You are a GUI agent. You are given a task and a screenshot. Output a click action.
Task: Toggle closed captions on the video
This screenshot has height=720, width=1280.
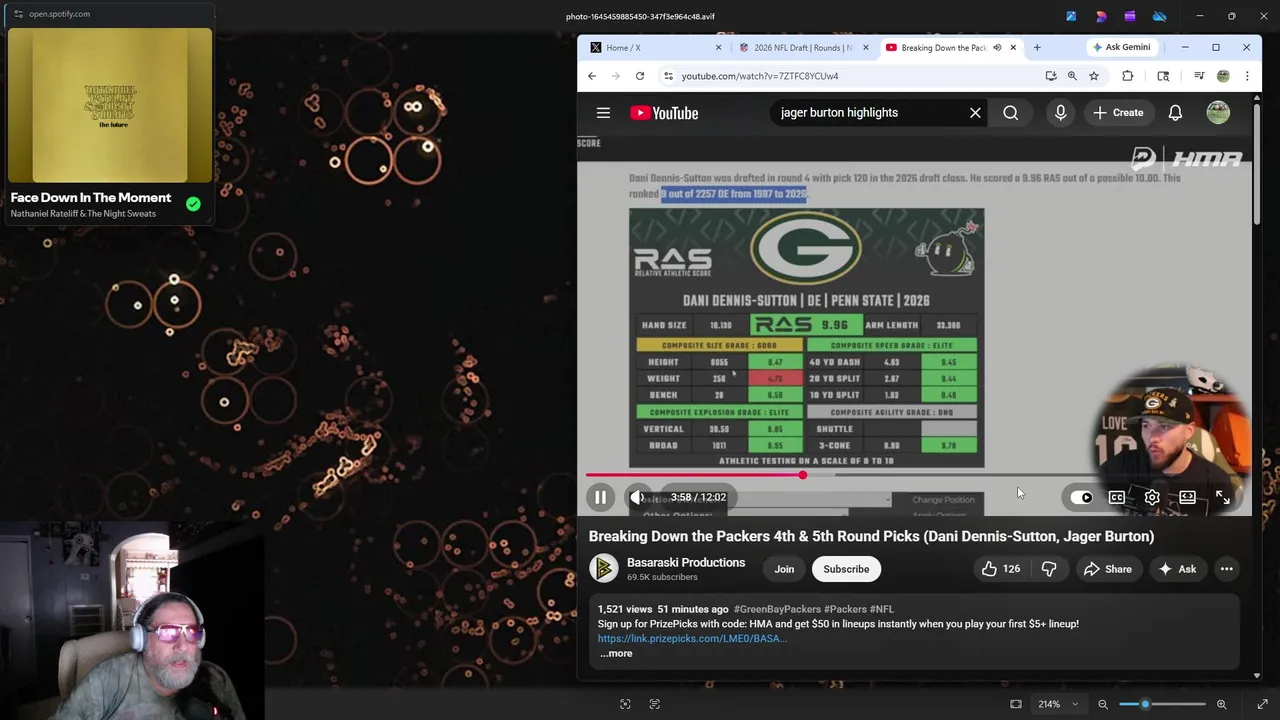point(1117,497)
